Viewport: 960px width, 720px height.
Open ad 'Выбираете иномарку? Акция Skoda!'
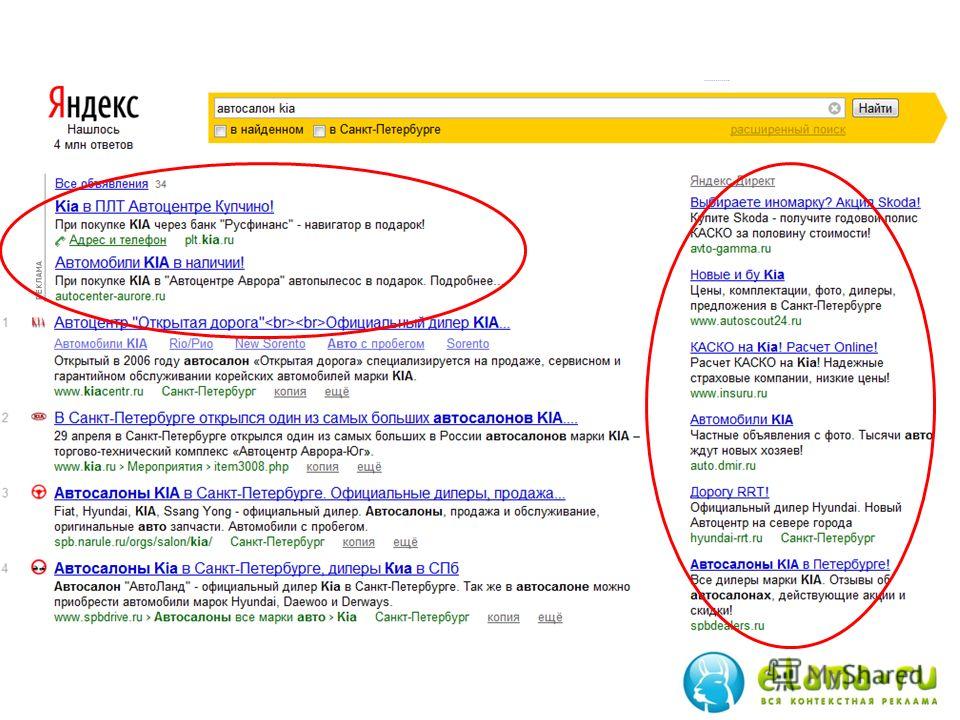(805, 202)
